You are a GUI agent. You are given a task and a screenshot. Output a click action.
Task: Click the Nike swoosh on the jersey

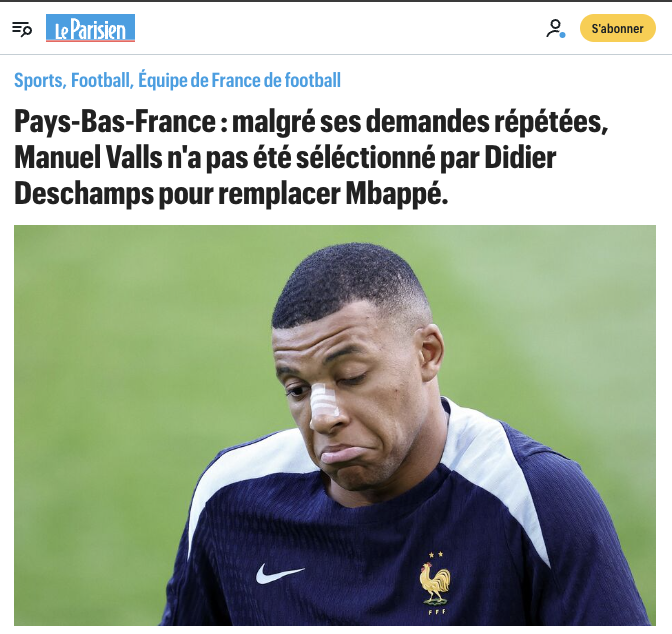pos(280,573)
